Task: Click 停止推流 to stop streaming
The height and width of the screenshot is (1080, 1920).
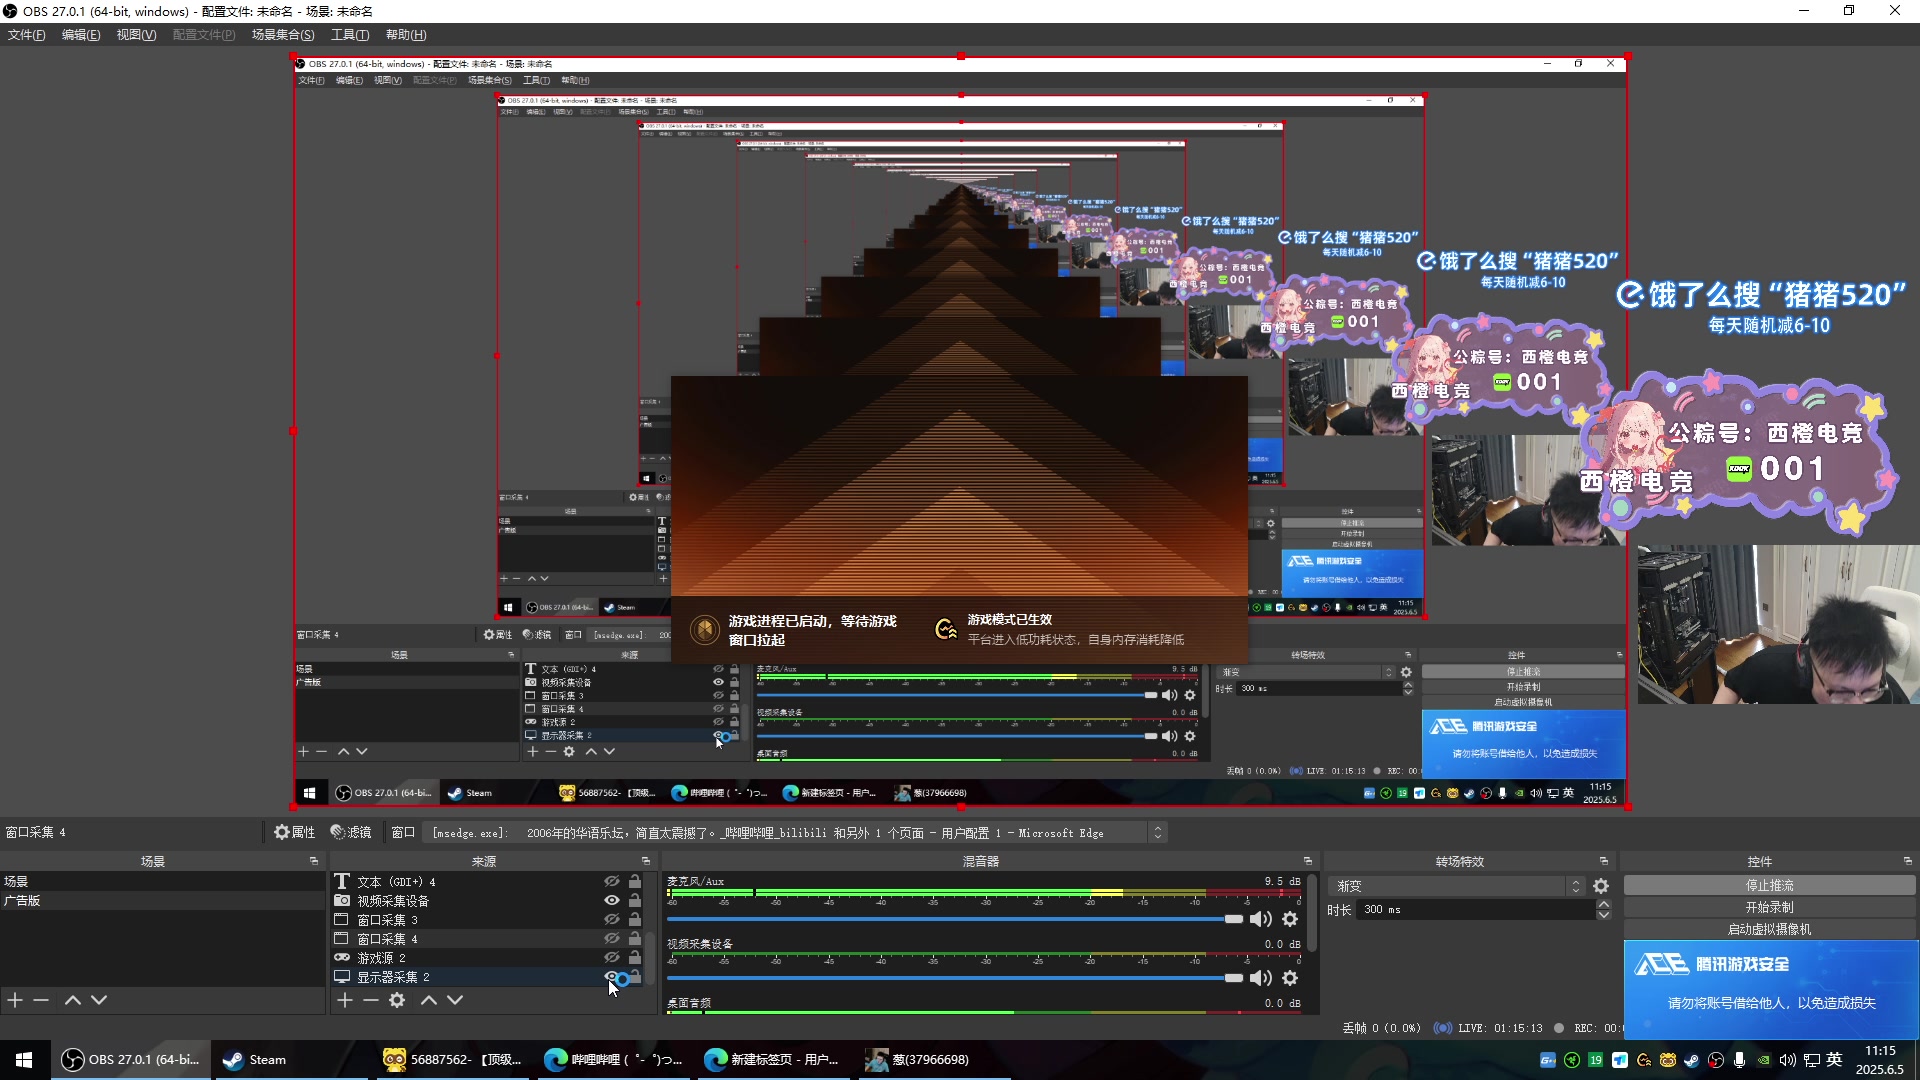Action: (x=1769, y=886)
